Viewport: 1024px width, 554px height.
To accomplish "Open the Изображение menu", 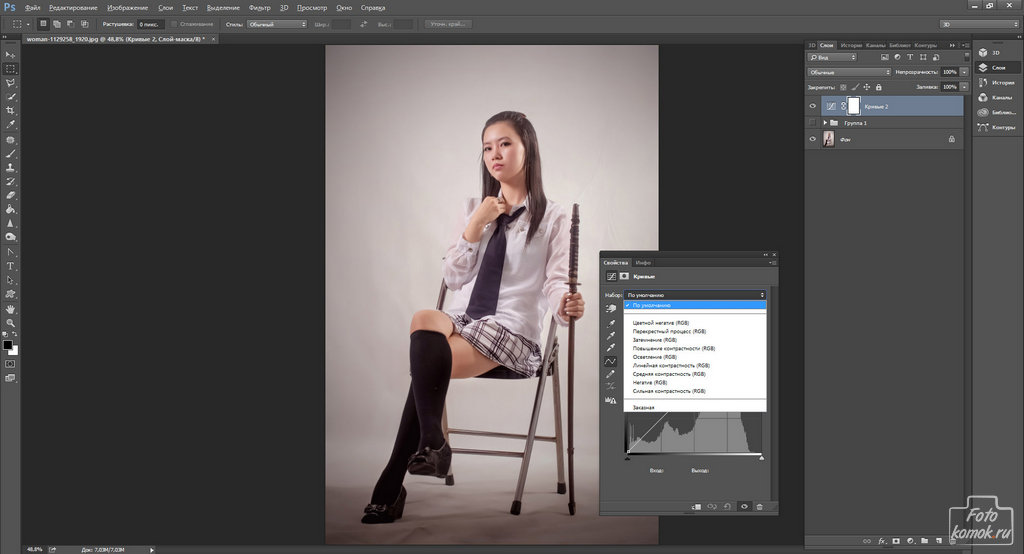I will (x=127, y=8).
